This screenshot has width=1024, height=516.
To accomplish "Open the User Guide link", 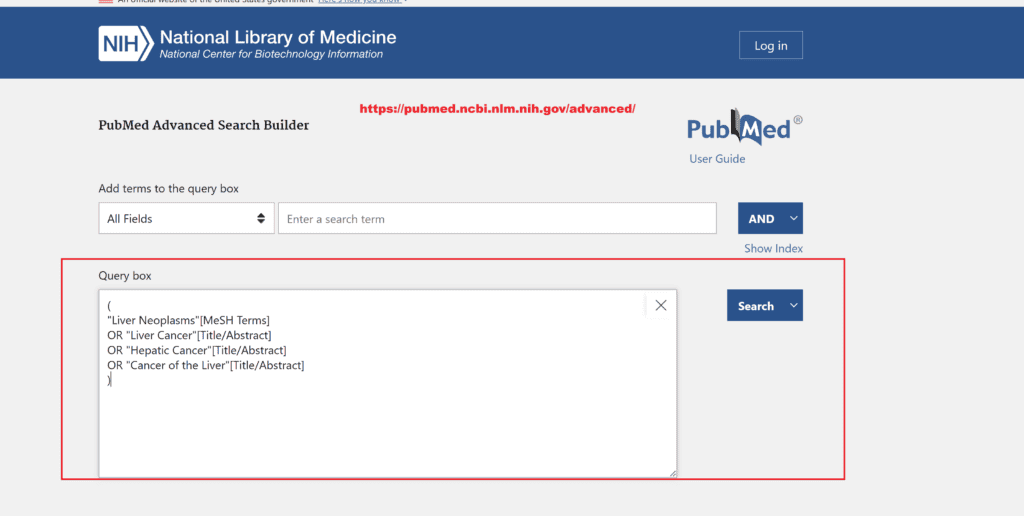I will pos(717,159).
